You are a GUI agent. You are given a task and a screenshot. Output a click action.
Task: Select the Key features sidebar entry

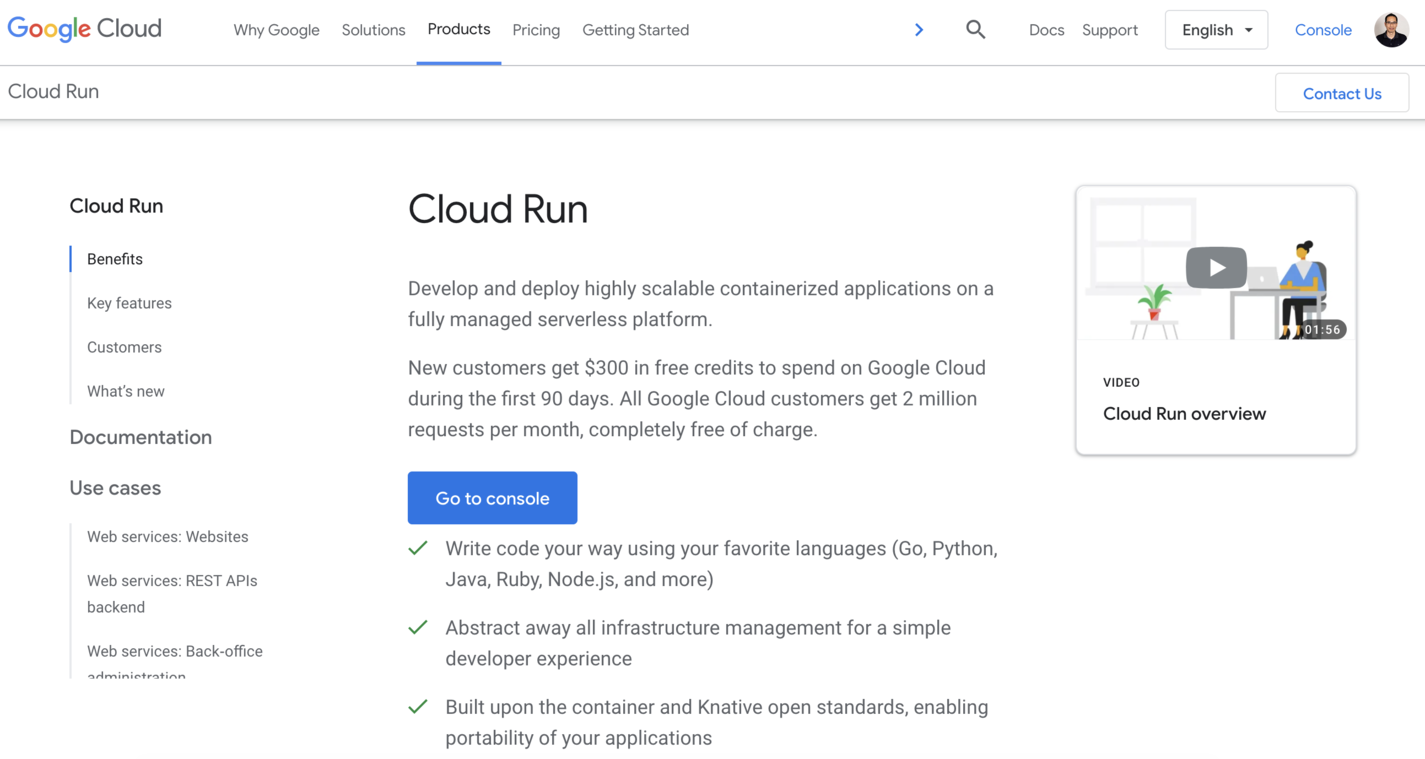(129, 302)
